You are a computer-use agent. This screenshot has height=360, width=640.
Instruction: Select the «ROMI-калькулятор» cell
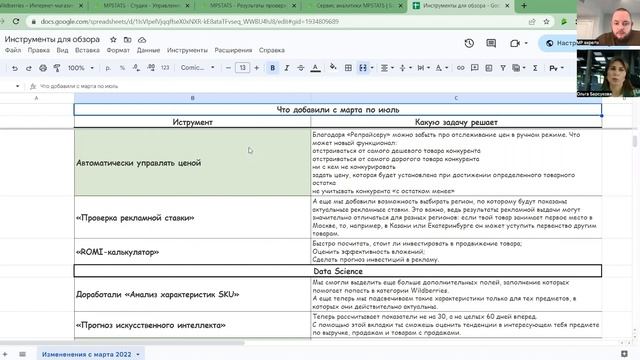(192, 252)
